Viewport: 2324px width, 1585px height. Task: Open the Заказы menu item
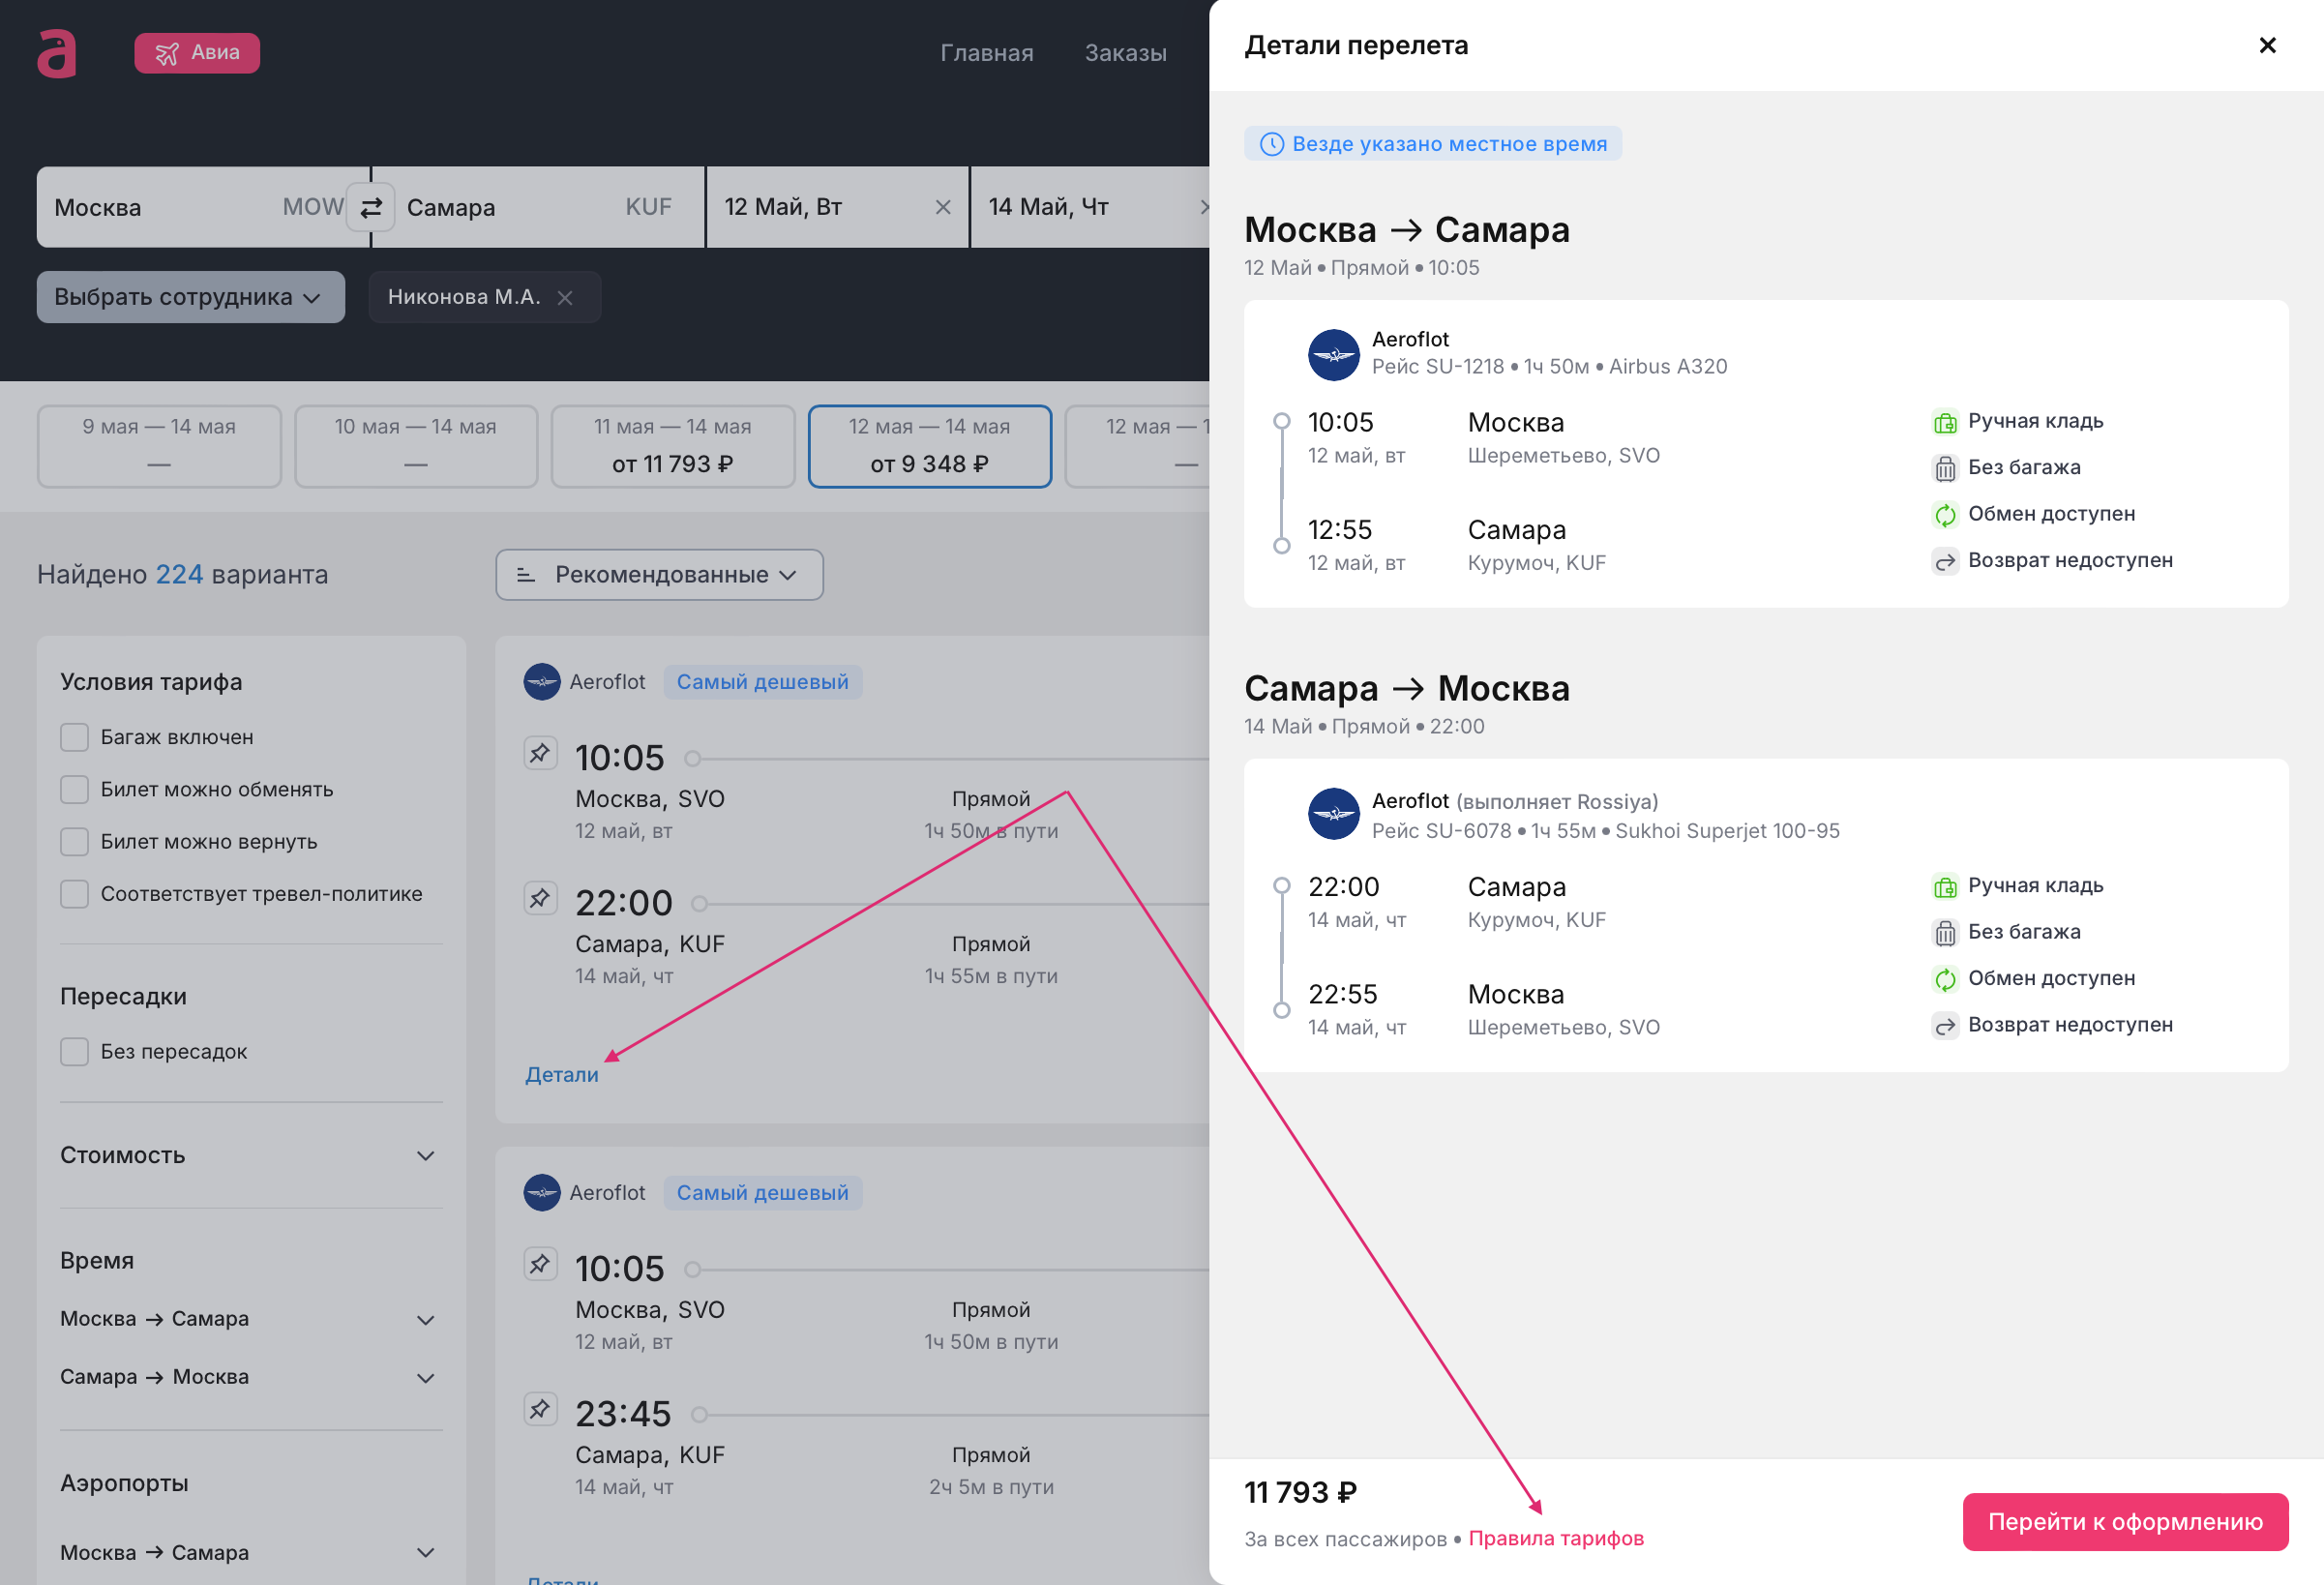[x=1125, y=53]
